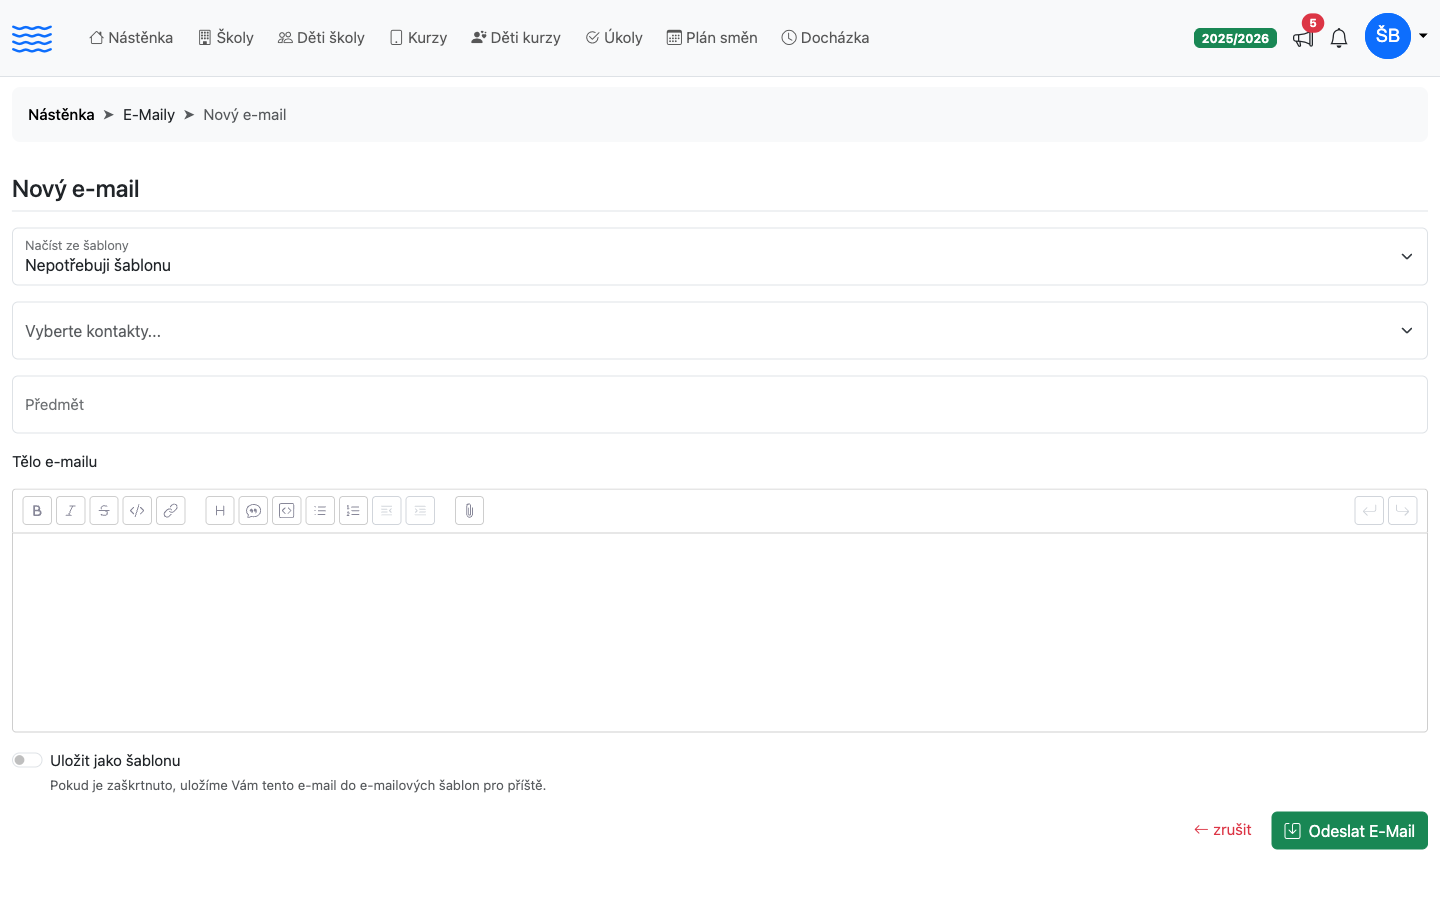Open Školy in the top navigation
The height and width of the screenshot is (900, 1440).
point(226,38)
